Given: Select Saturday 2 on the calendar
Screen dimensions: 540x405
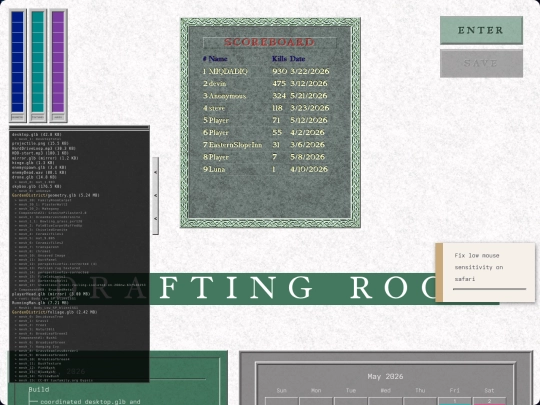Looking at the screenshot, I should coord(489,401).
